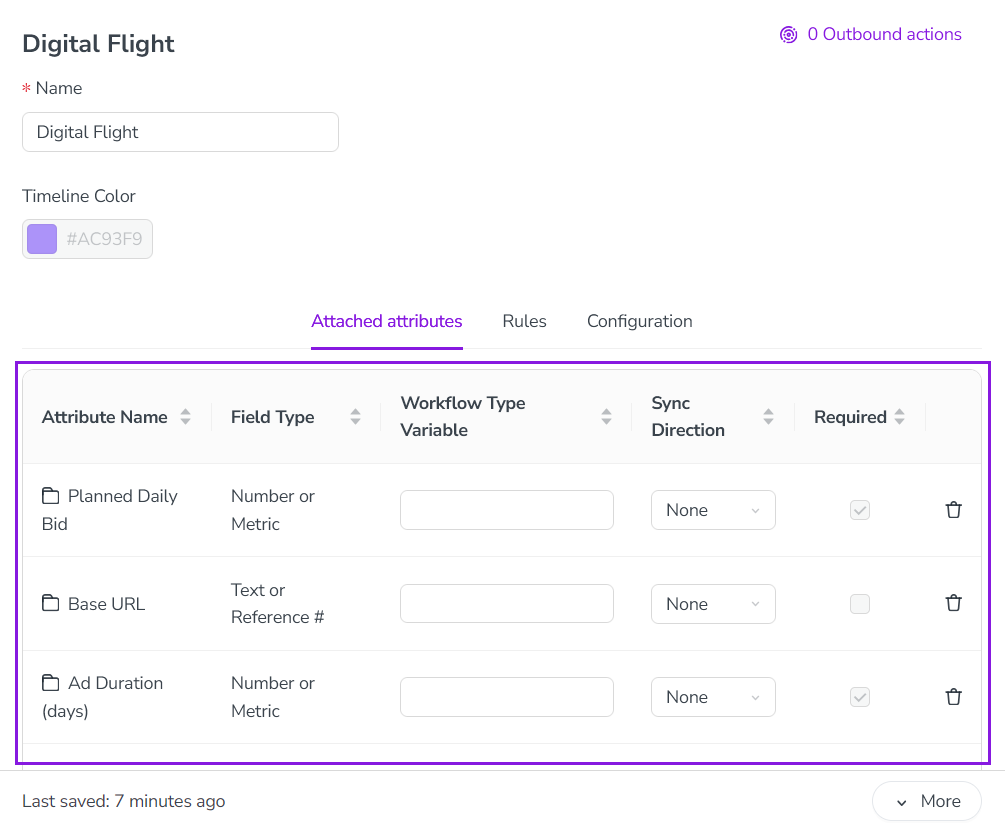Image resolution: width=1005 pixels, height=827 pixels.
Task: Expand Sync Direction dropdown for Ad Duration
Action: tap(713, 697)
